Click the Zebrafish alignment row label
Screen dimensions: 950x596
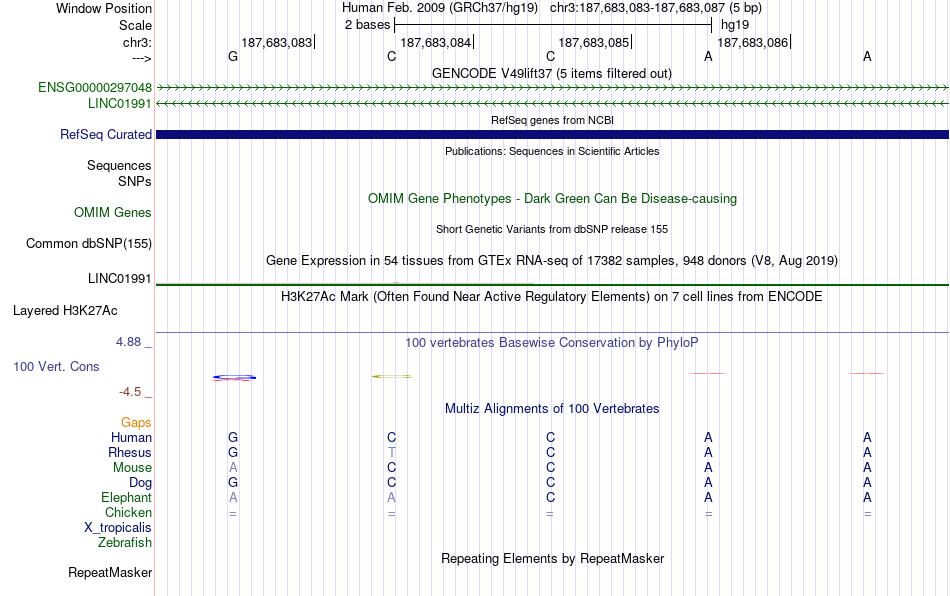click(x=125, y=543)
